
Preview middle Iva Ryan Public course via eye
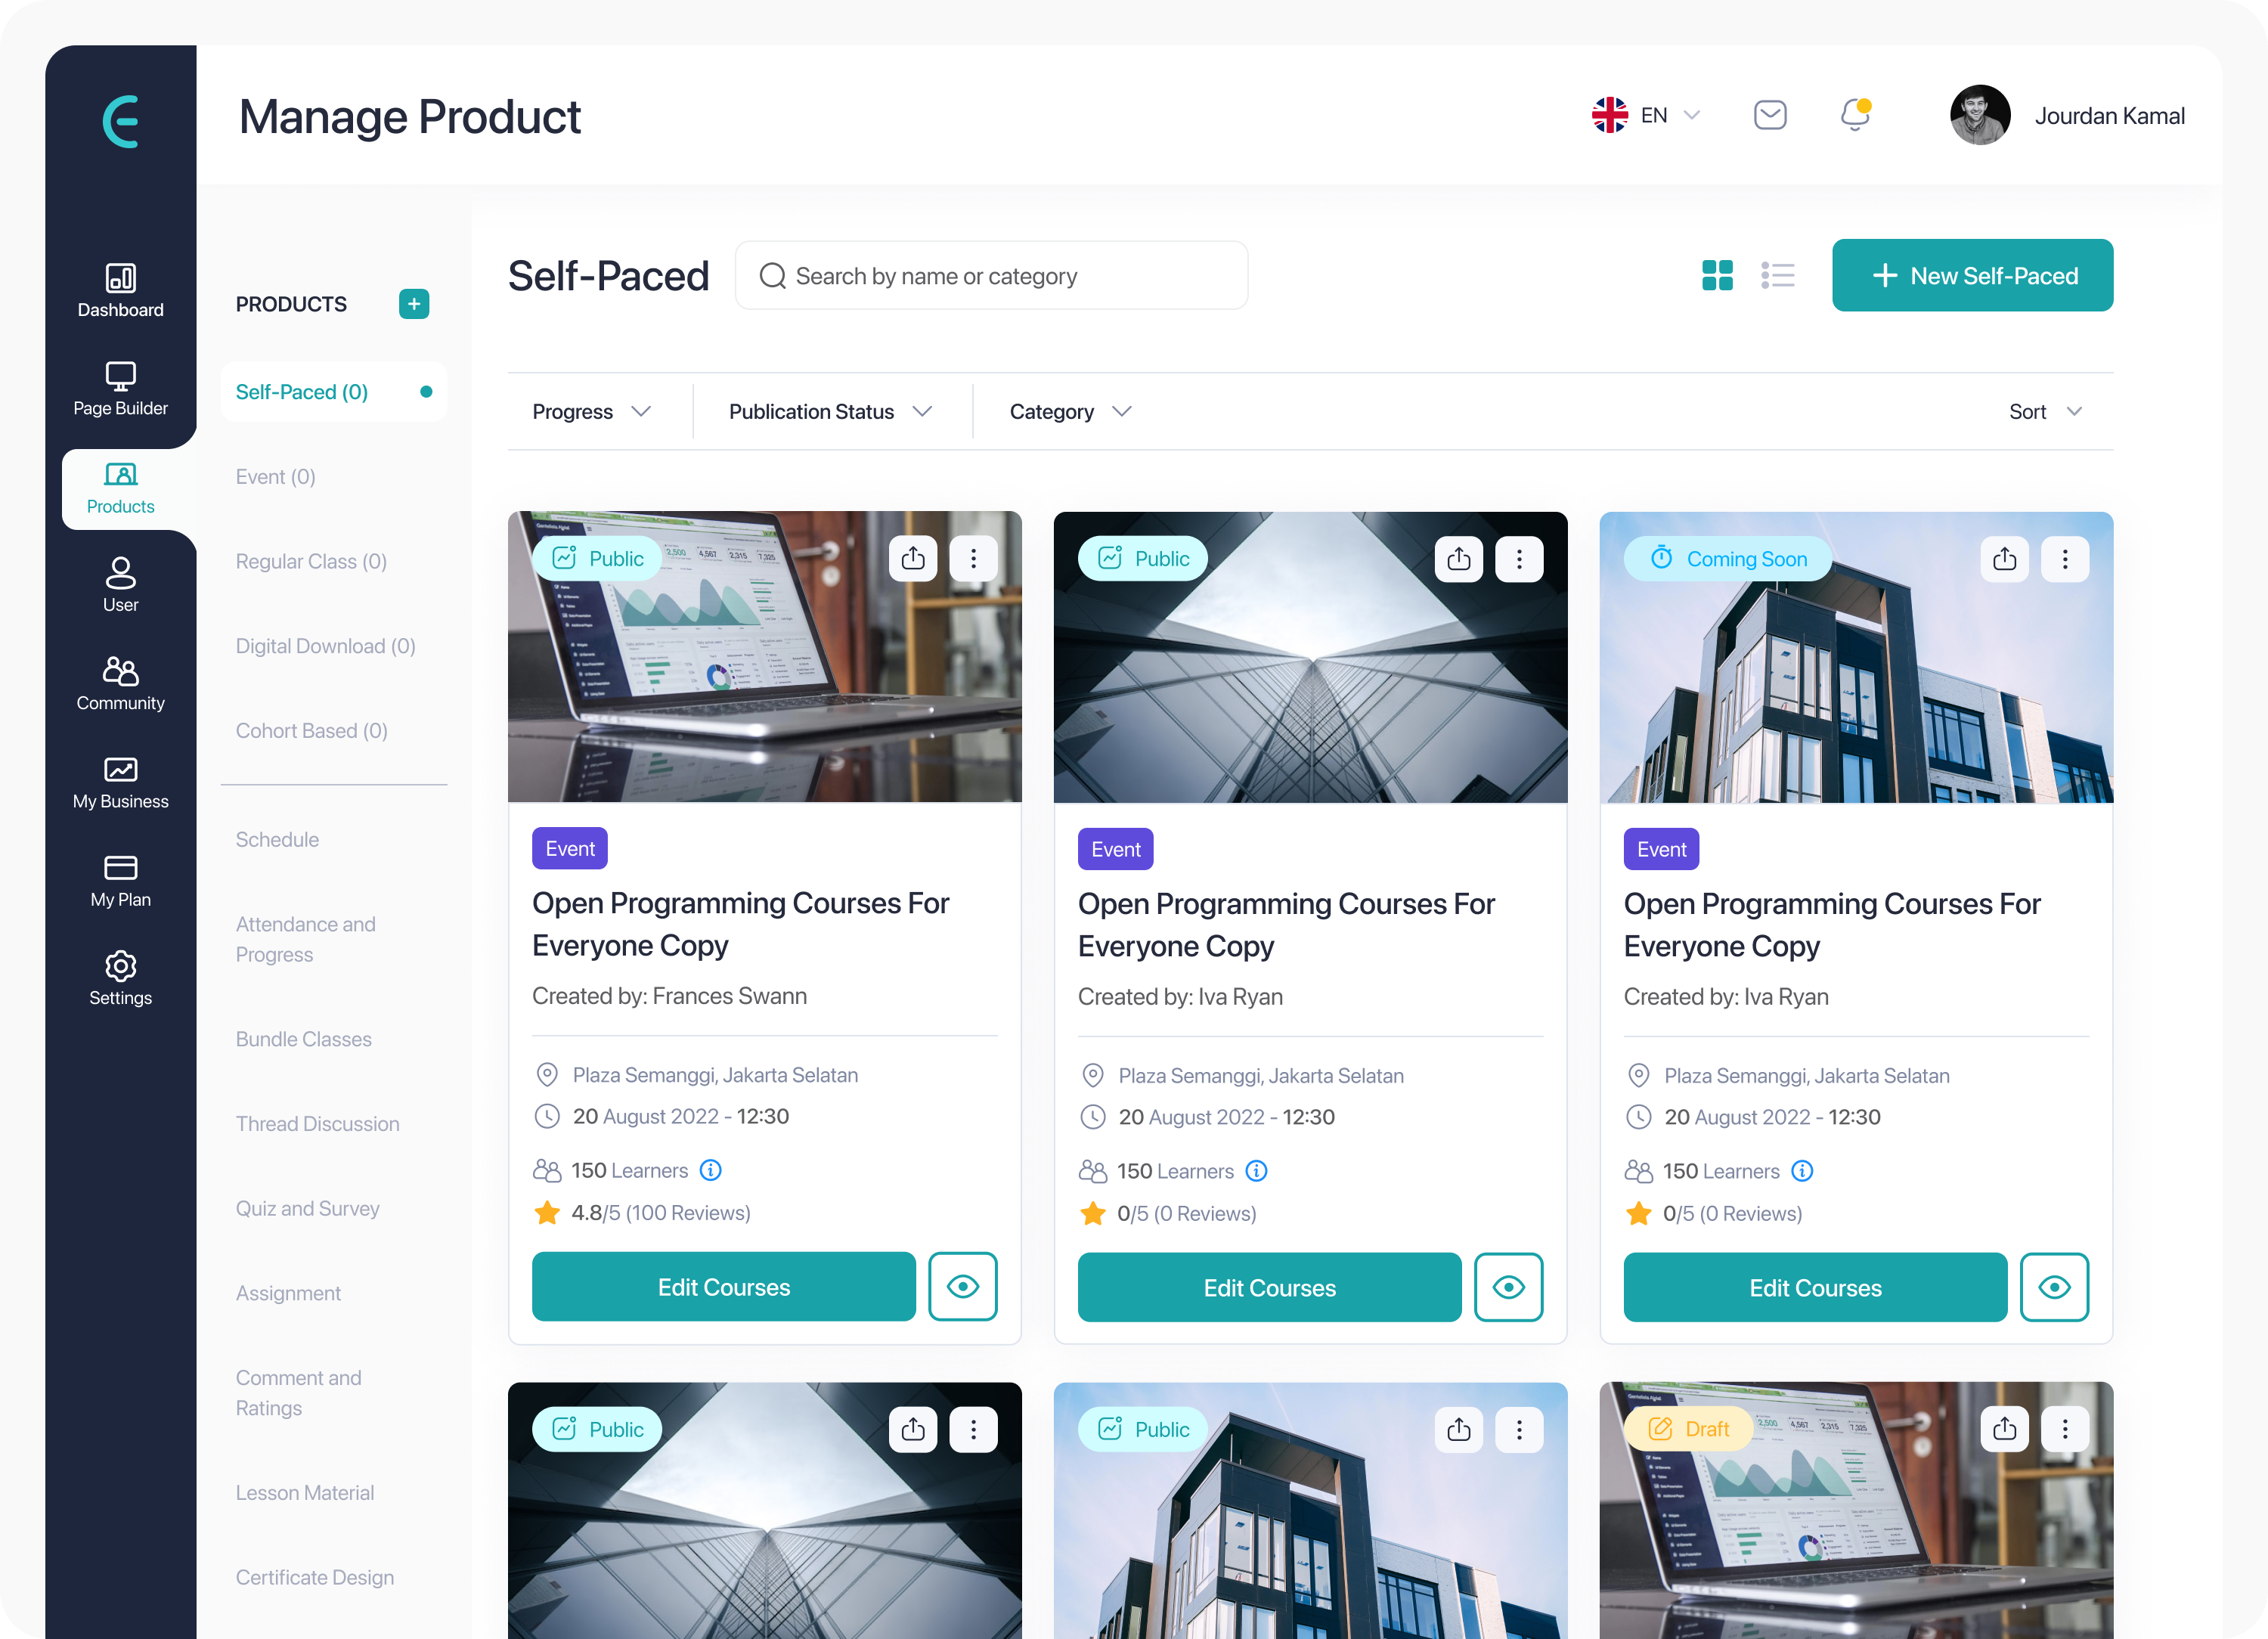[x=1509, y=1287]
